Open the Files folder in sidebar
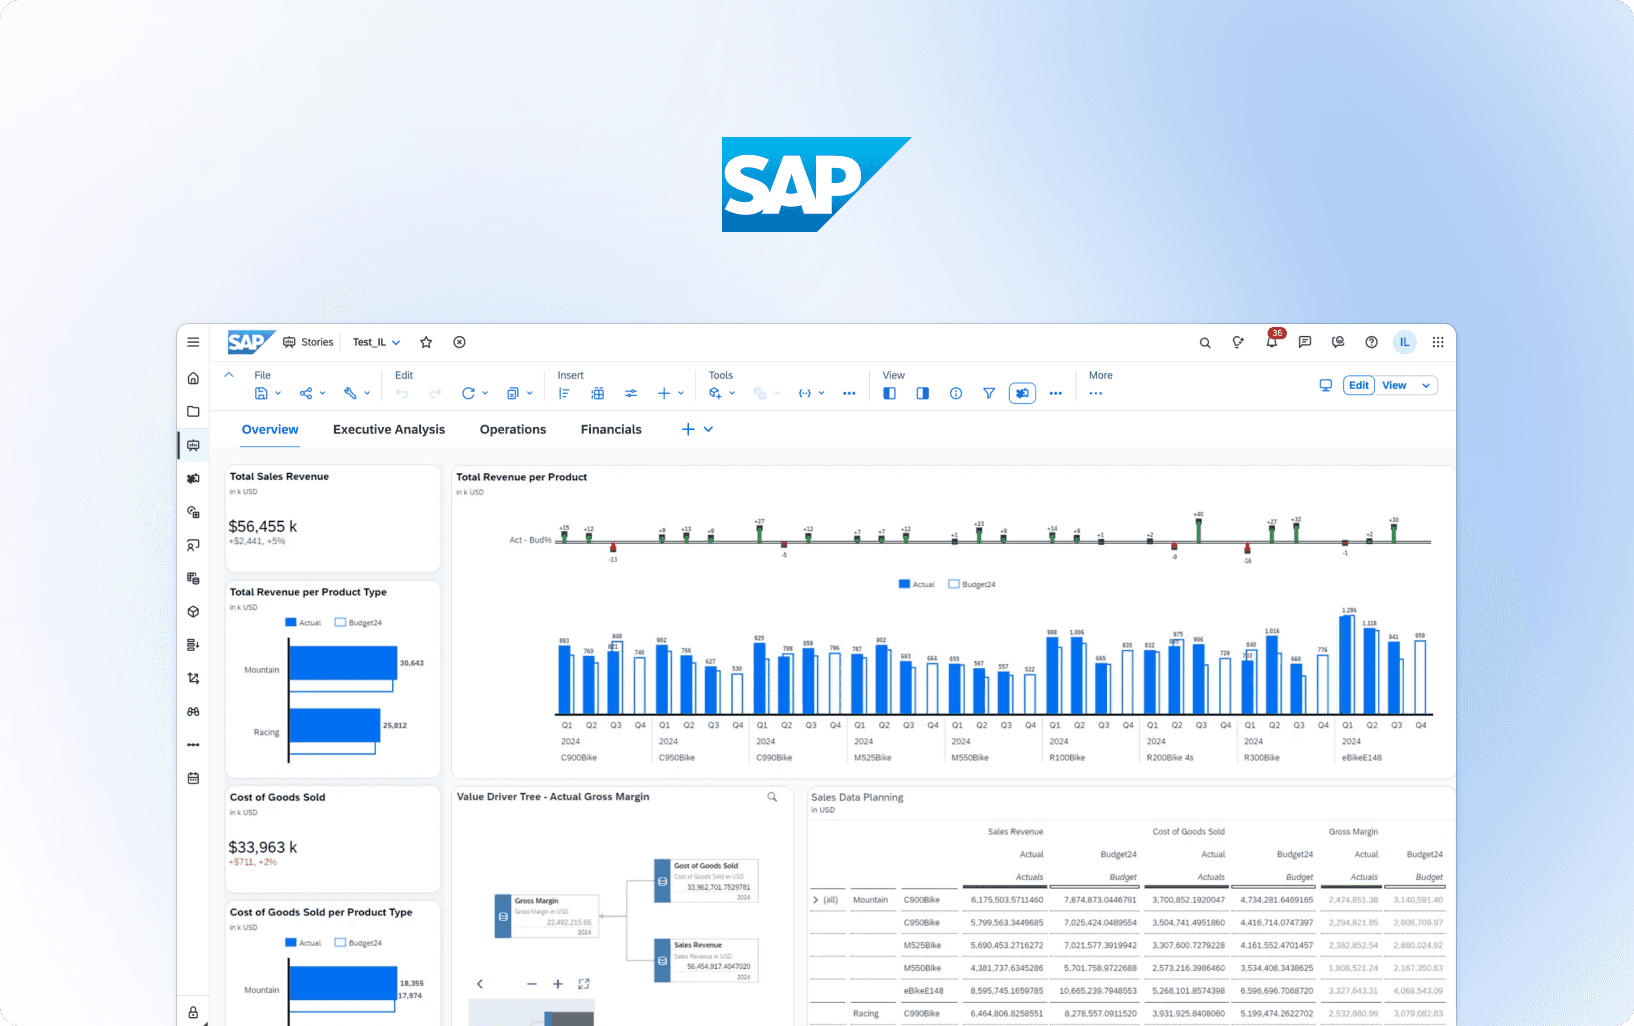1634x1026 pixels. (193, 411)
